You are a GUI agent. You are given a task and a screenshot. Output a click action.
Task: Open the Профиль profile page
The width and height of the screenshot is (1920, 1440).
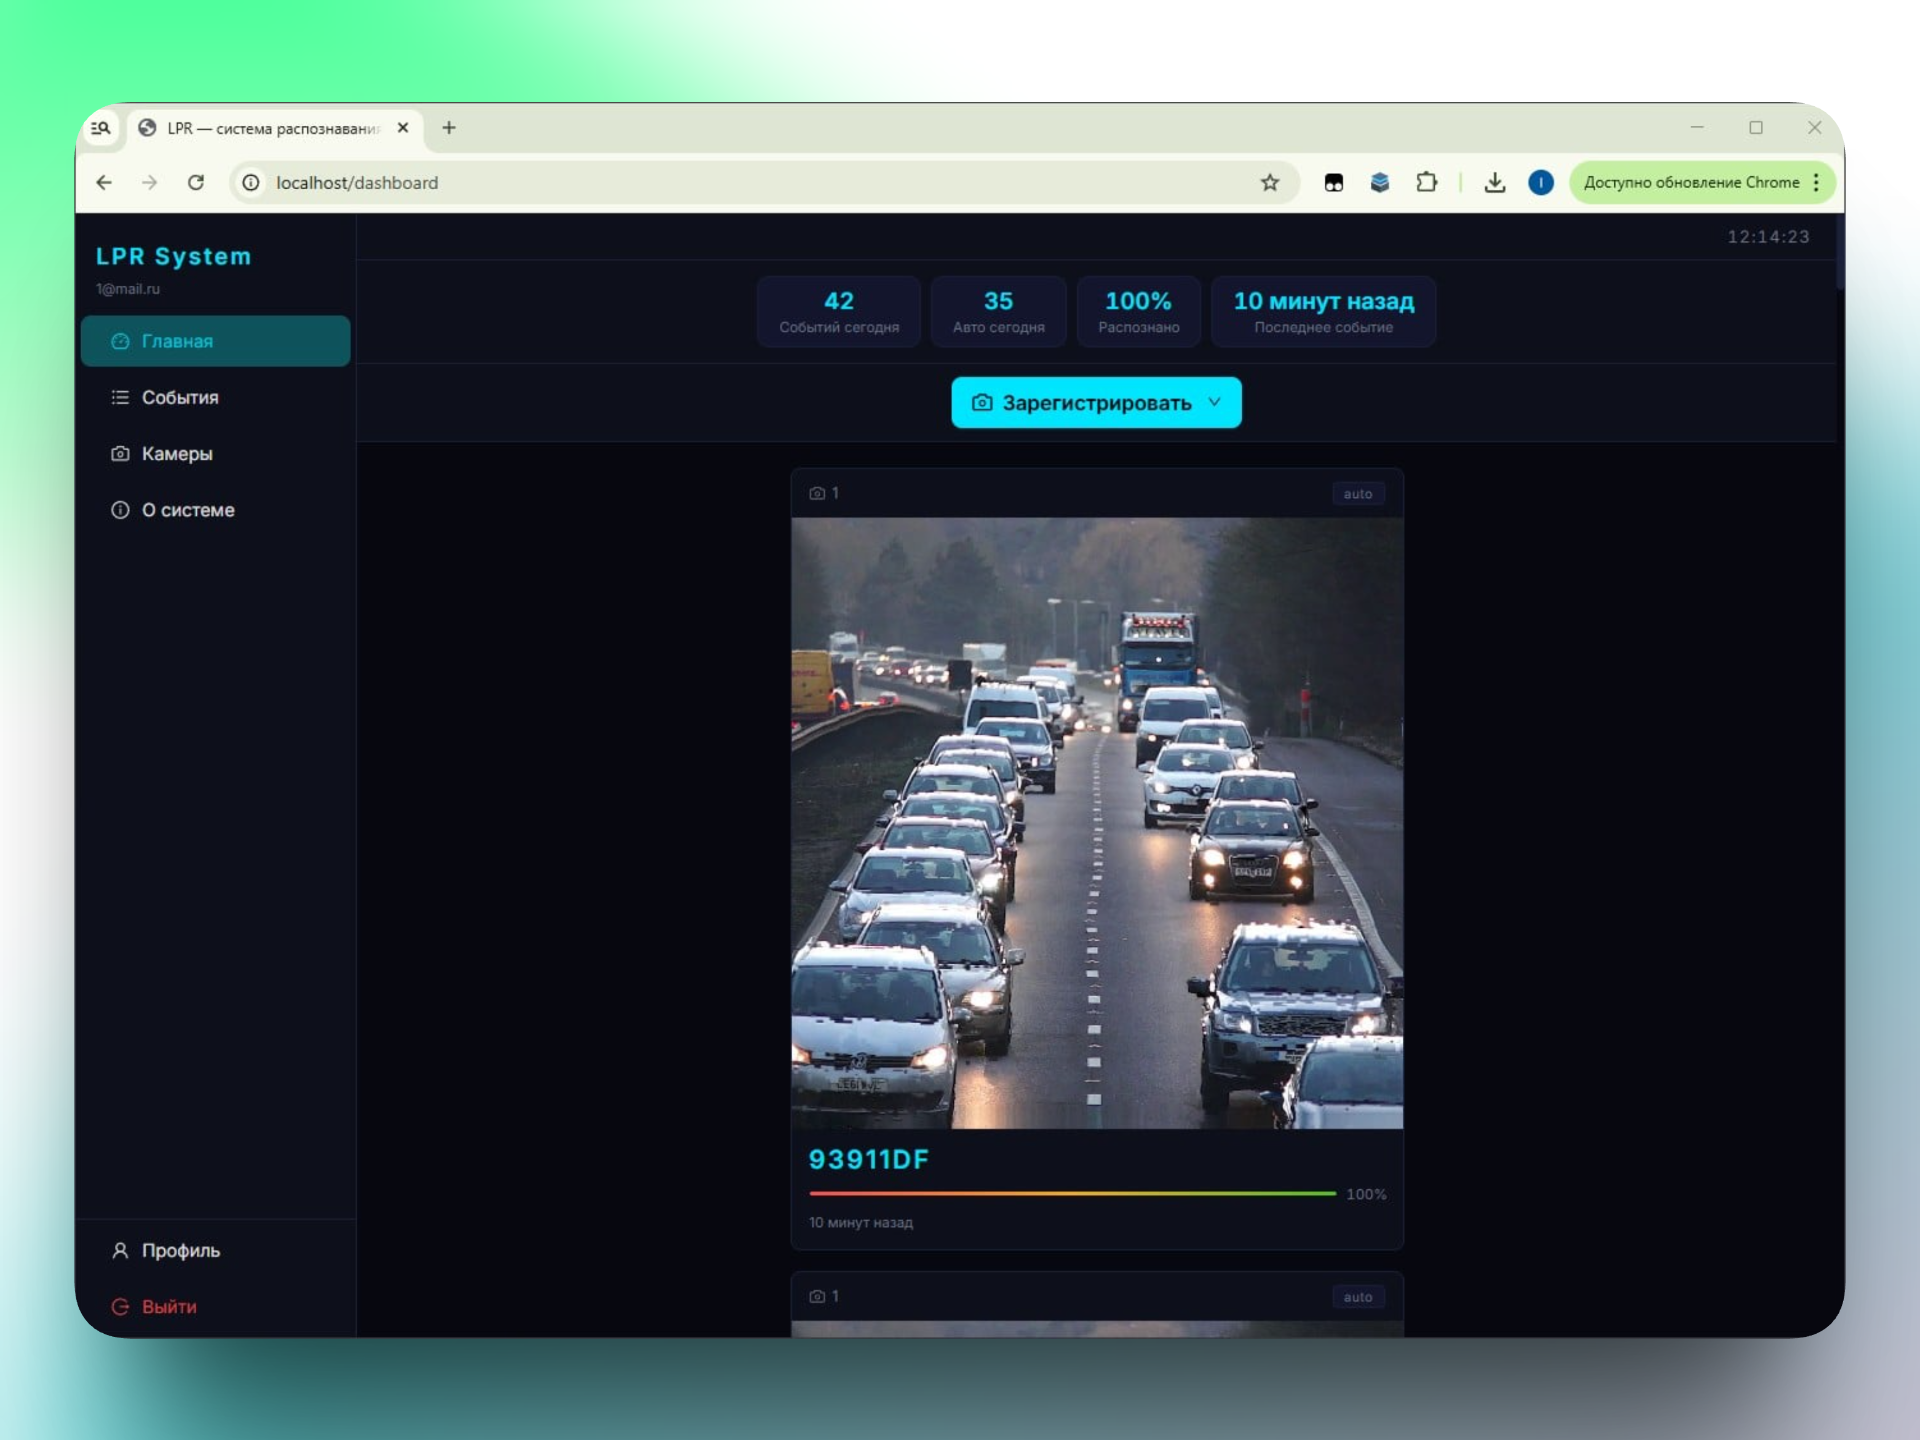(x=215, y=1250)
